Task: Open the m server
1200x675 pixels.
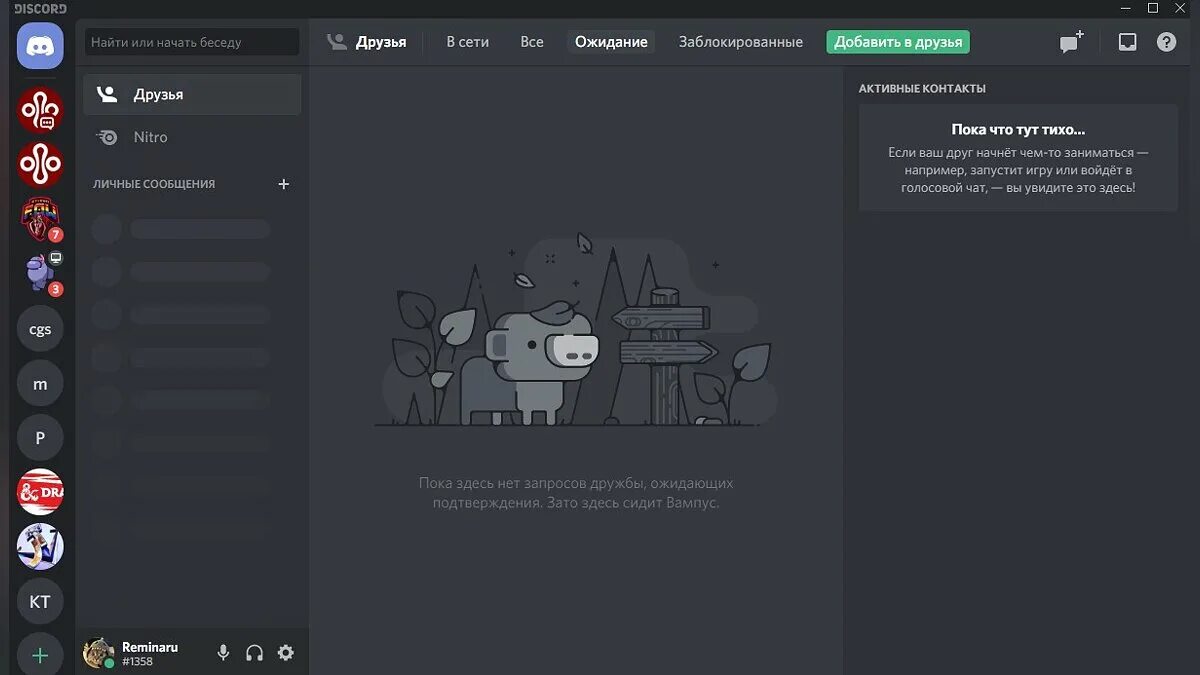Action: [40, 383]
